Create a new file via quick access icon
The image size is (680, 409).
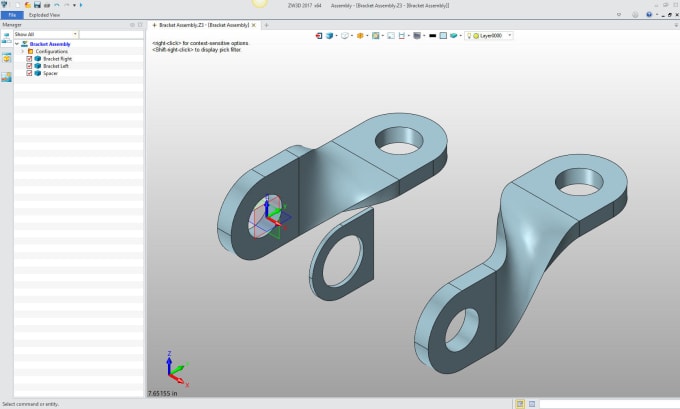(x=18, y=5)
